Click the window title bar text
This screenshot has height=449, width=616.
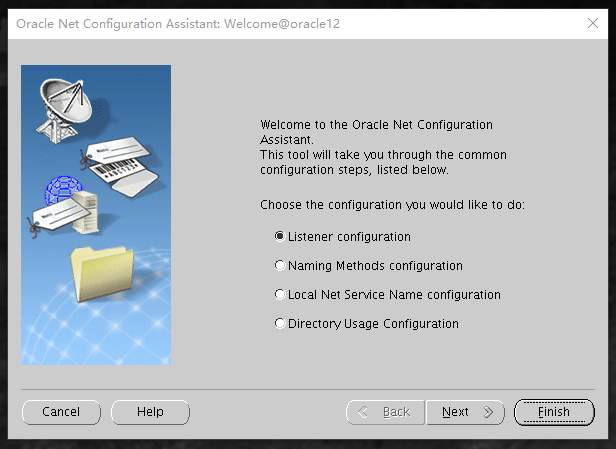coord(179,23)
